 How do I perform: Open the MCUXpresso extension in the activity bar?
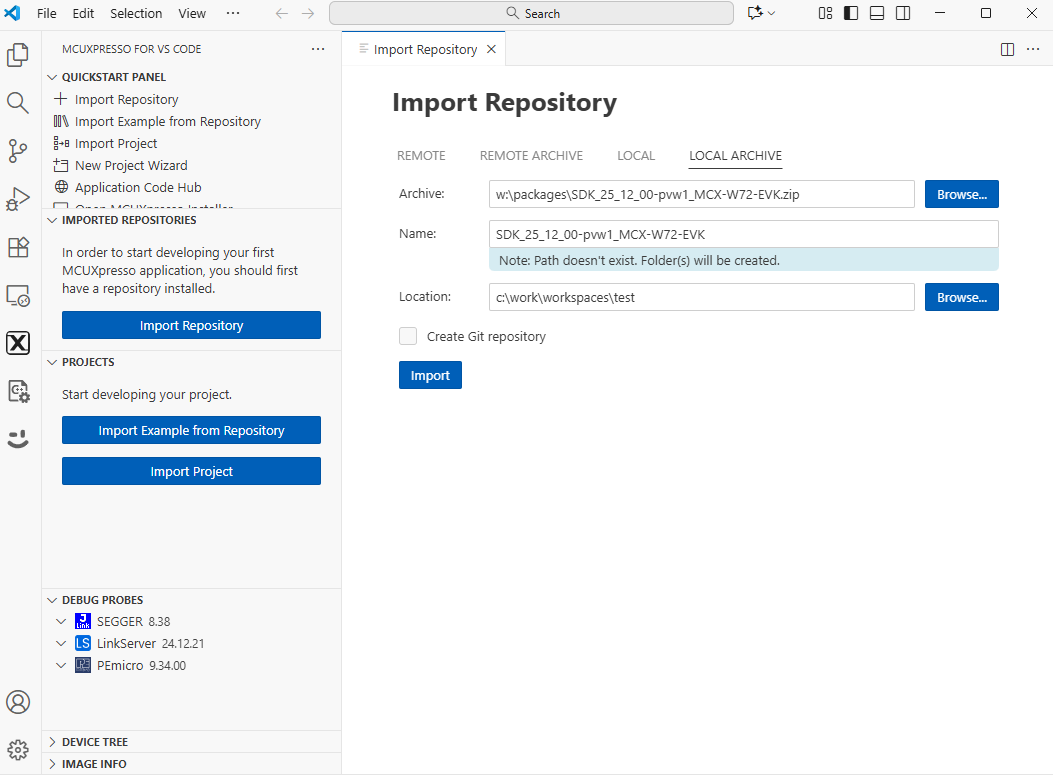(18, 343)
